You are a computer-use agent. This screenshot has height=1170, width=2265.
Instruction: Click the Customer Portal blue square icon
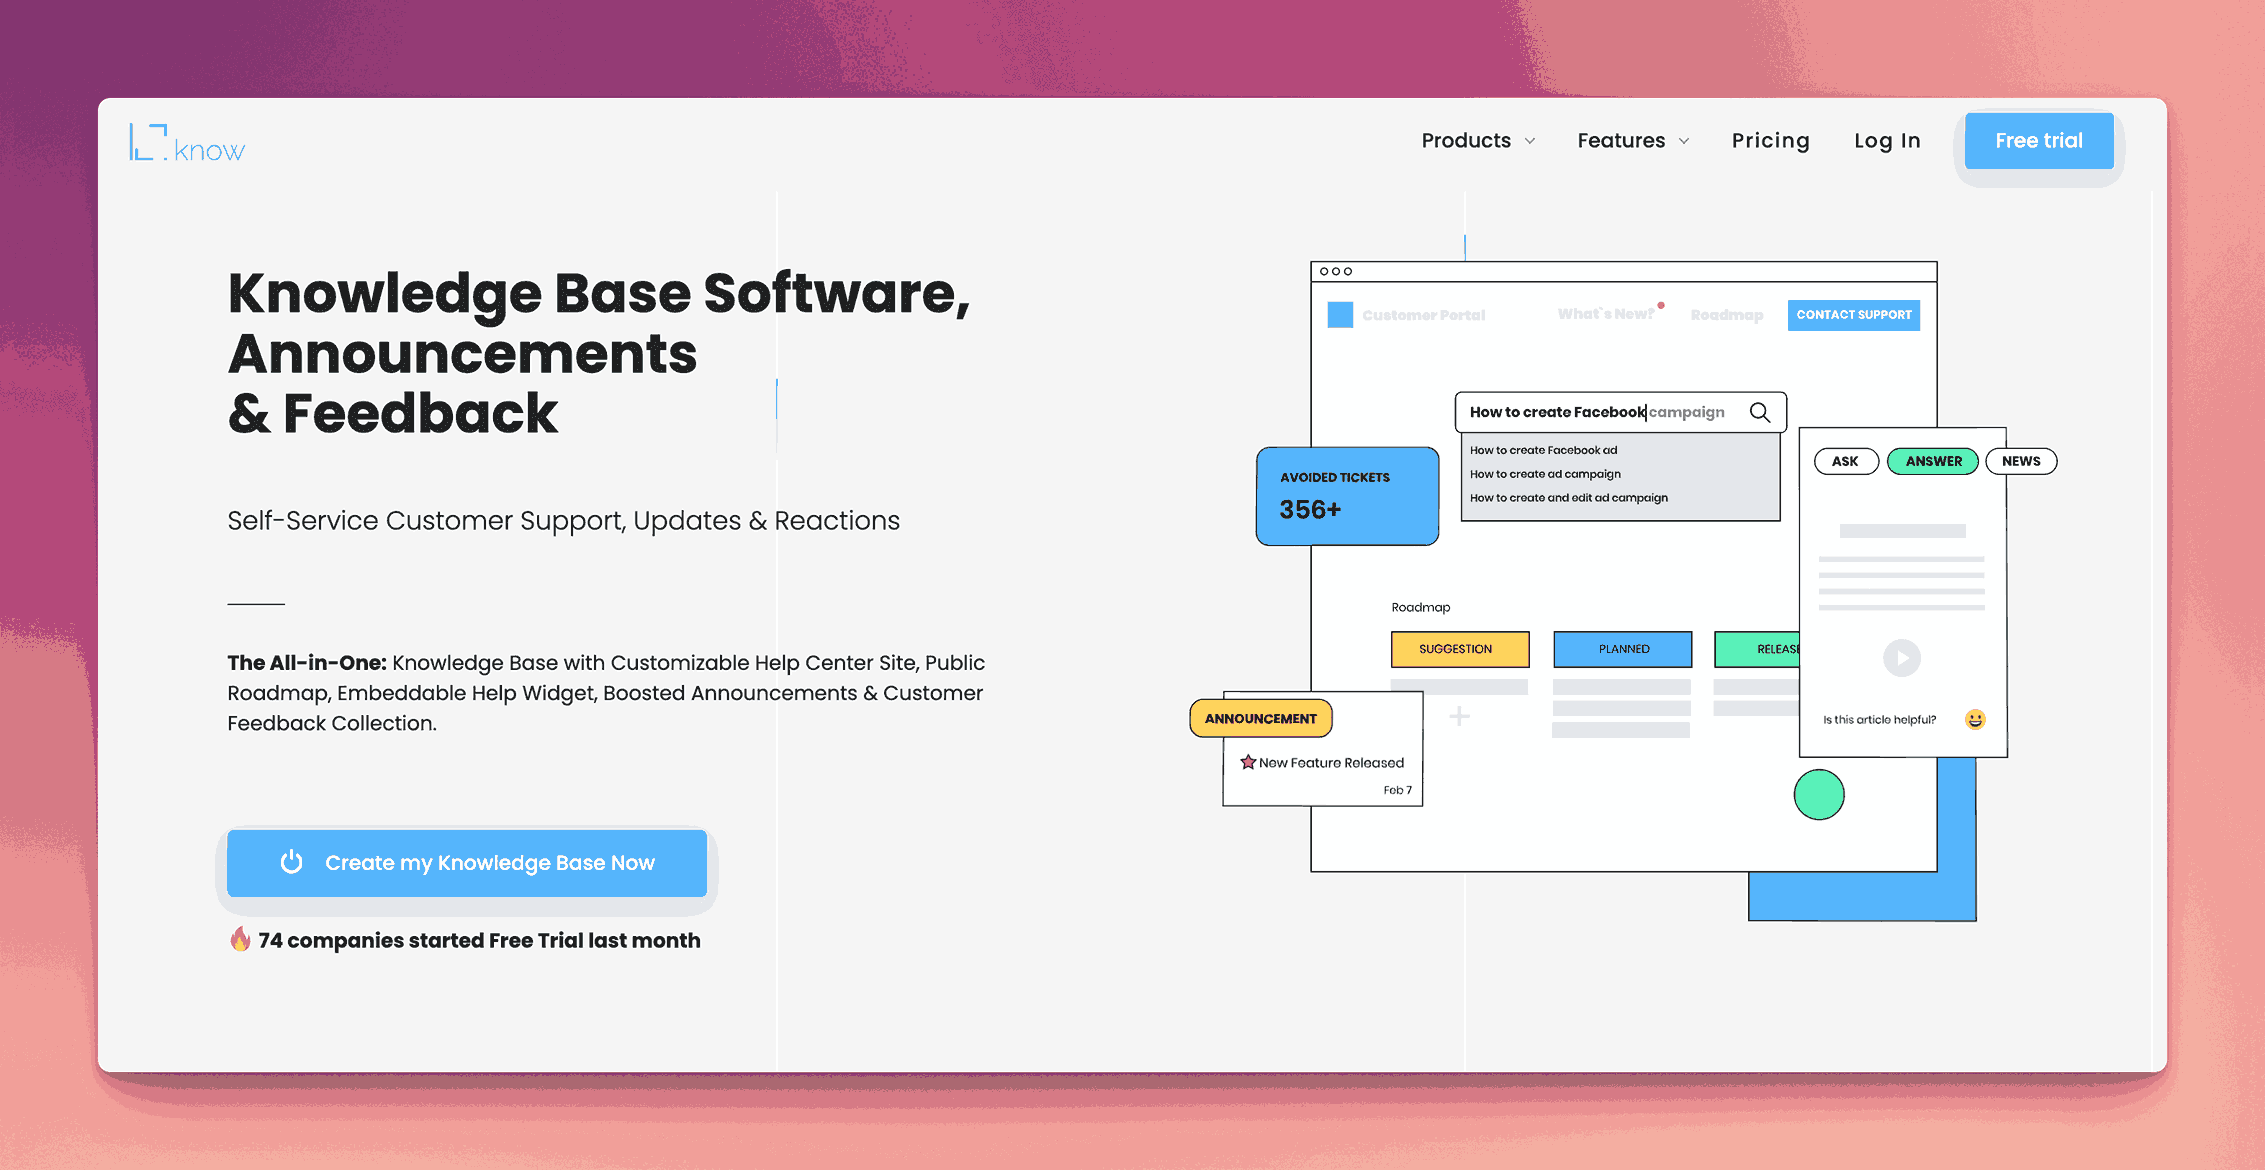tap(1340, 315)
